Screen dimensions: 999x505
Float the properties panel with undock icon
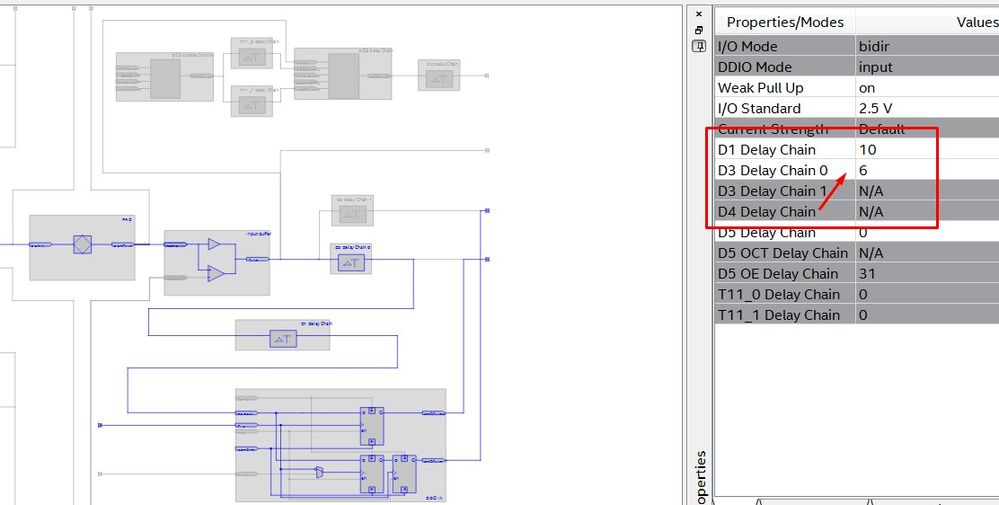[699, 30]
